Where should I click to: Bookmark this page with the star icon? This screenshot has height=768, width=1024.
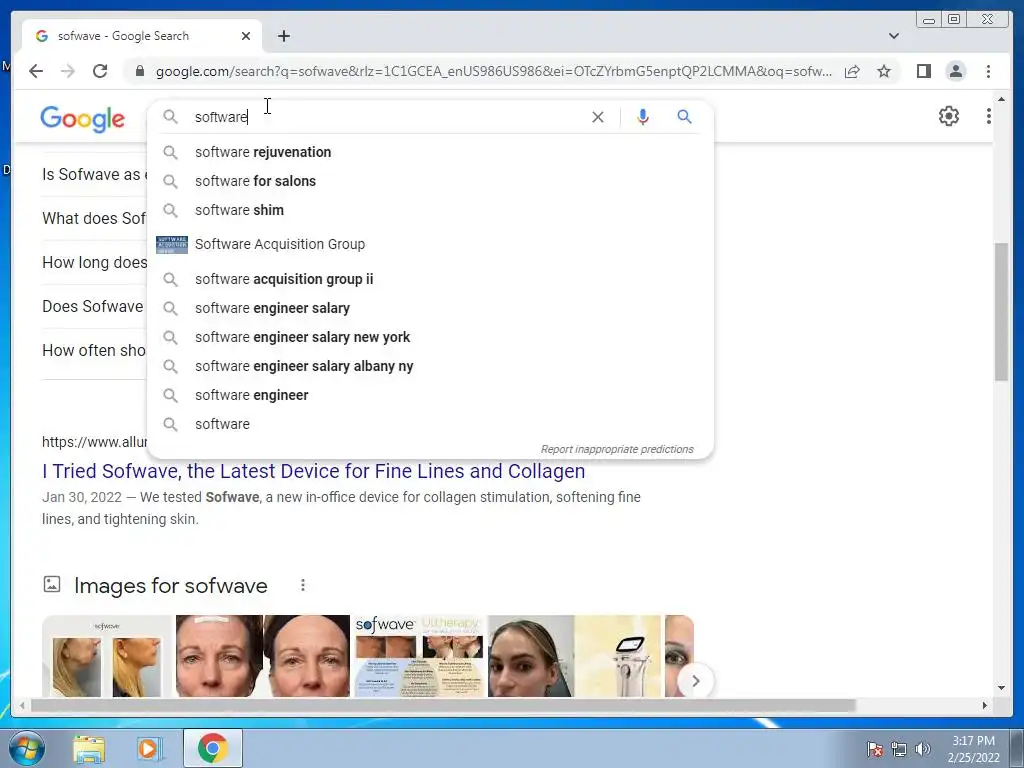tap(884, 71)
